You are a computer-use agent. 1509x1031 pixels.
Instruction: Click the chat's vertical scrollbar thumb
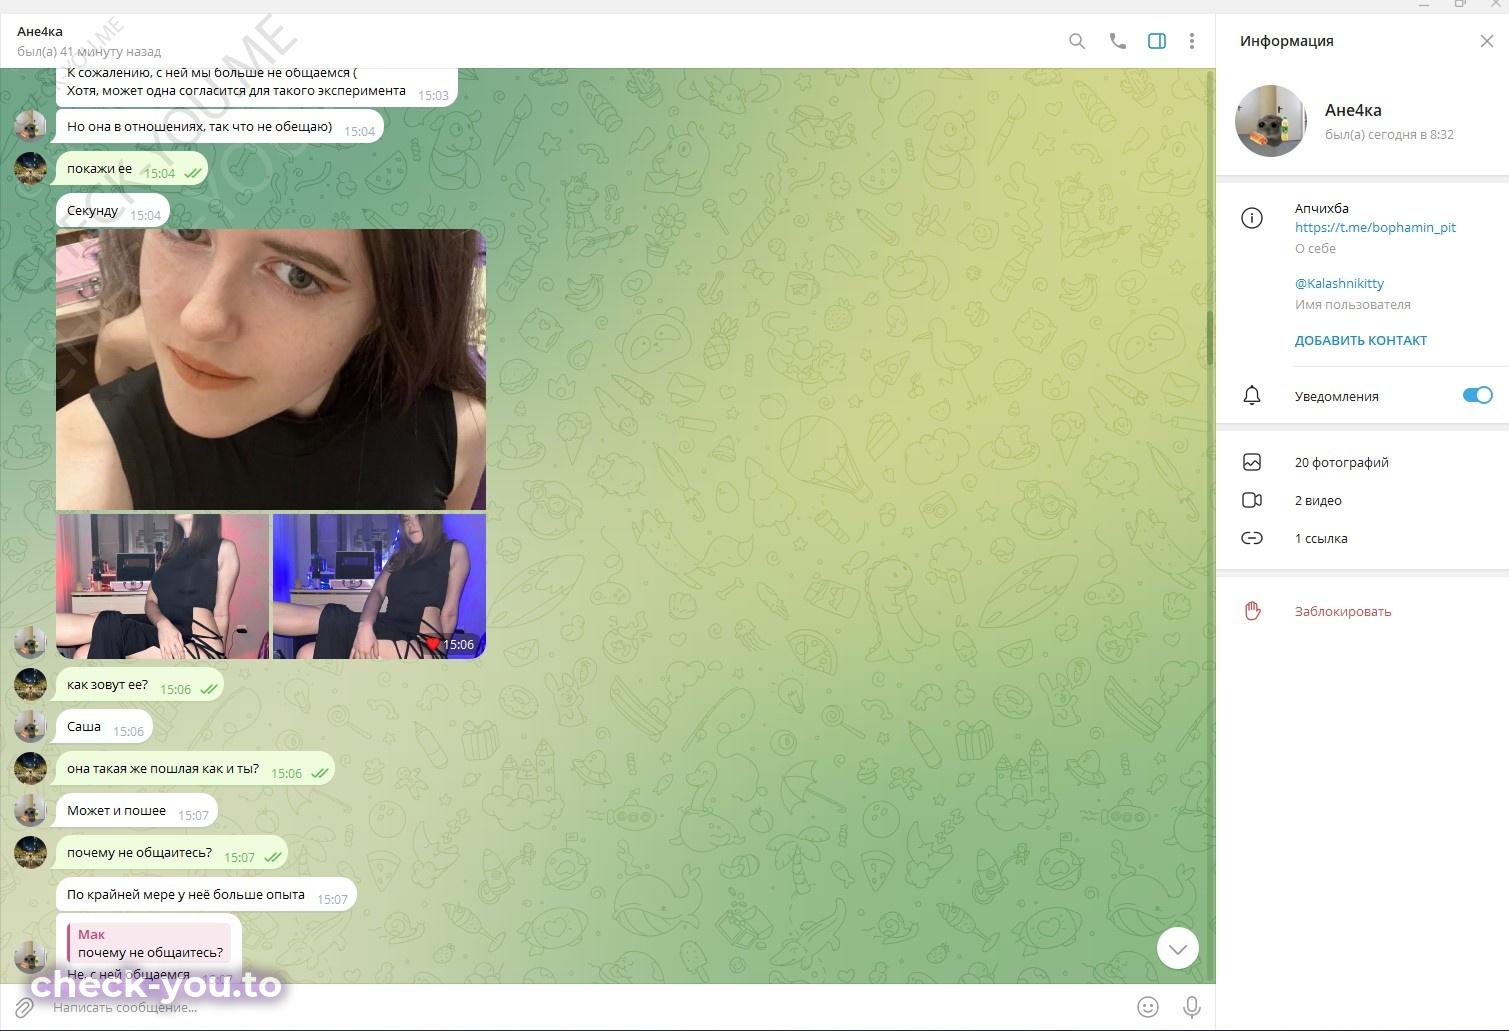click(1210, 338)
